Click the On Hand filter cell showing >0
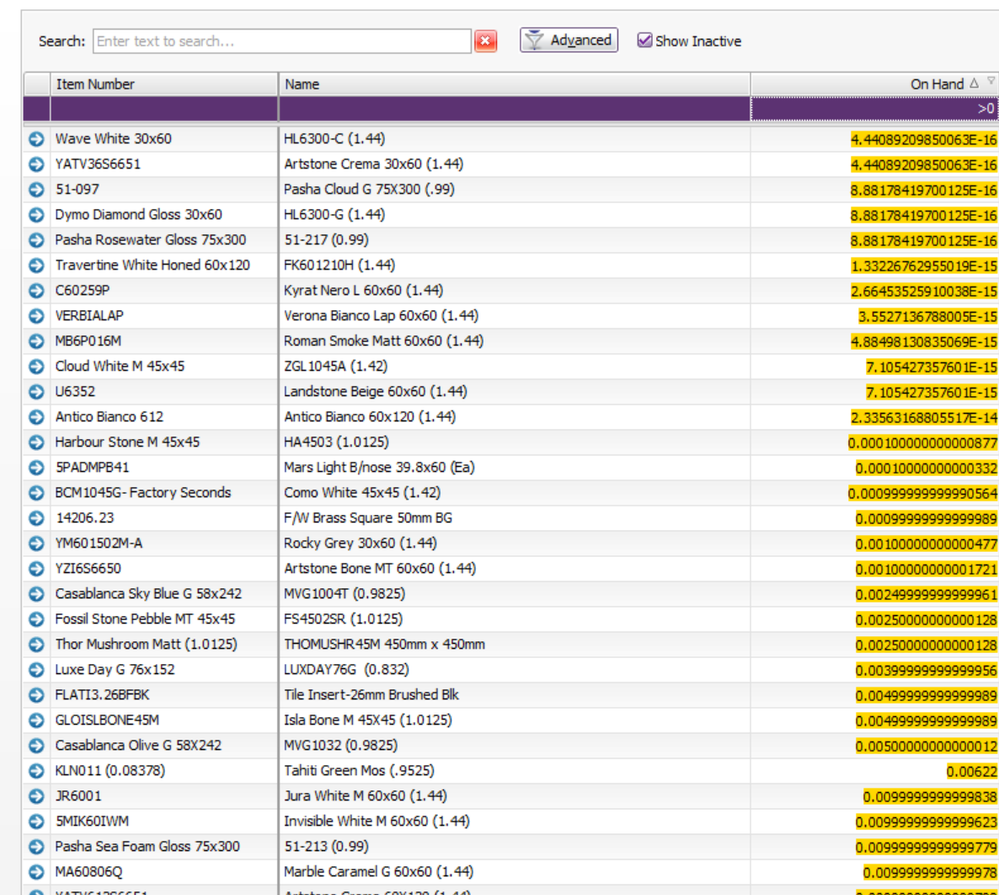999x895 pixels. pos(874,108)
